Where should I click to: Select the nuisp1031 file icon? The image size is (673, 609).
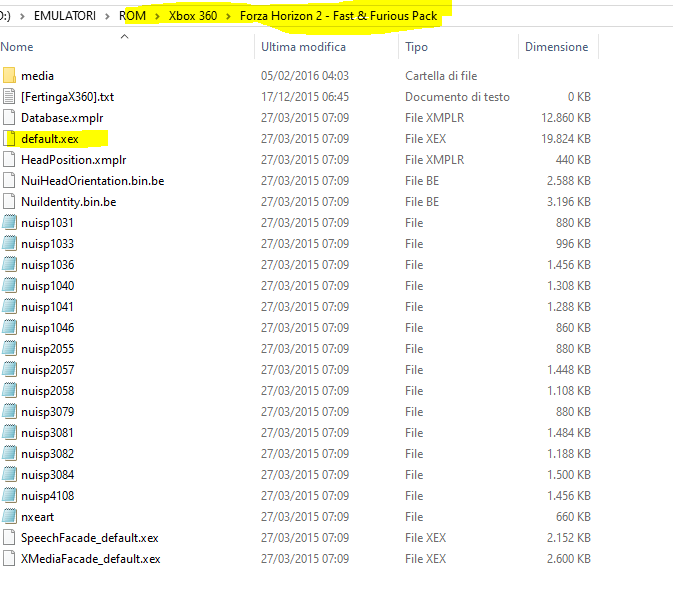pos(9,223)
